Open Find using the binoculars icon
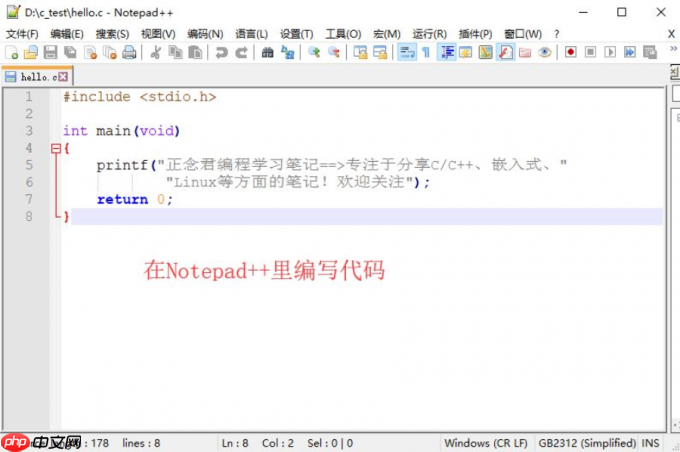The width and height of the screenshot is (680, 452). click(268, 52)
